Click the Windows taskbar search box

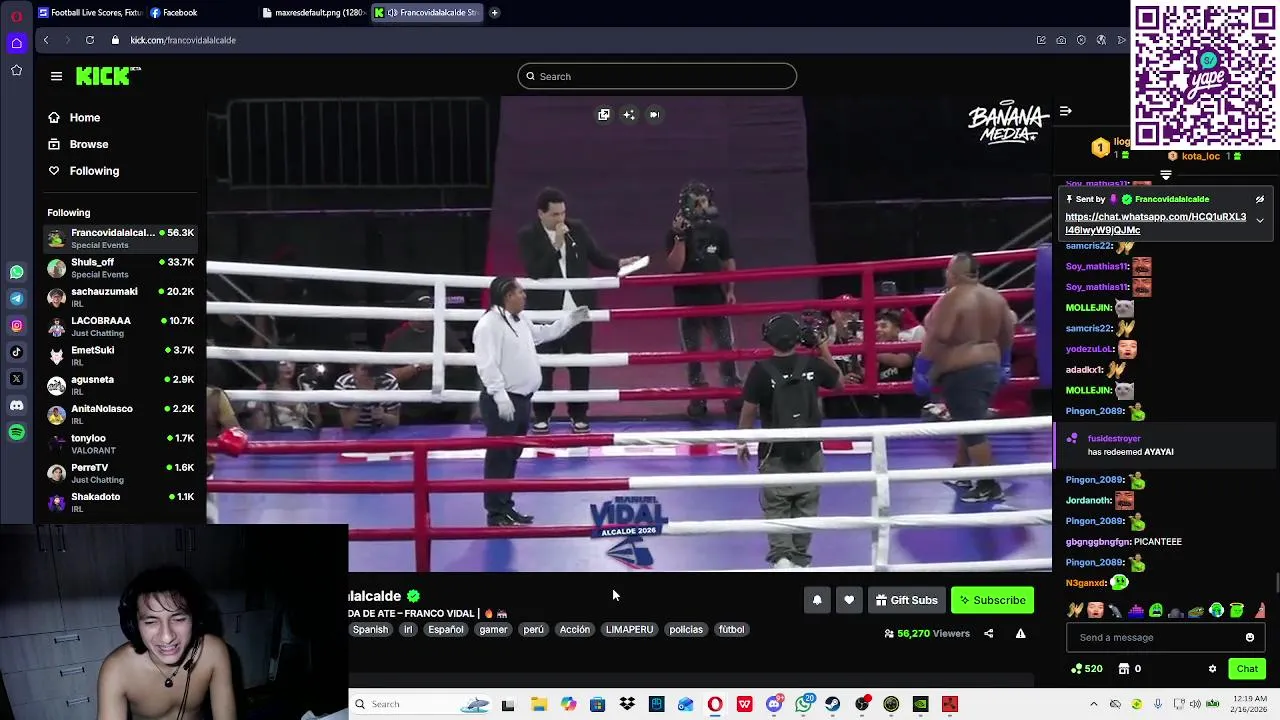(420, 704)
